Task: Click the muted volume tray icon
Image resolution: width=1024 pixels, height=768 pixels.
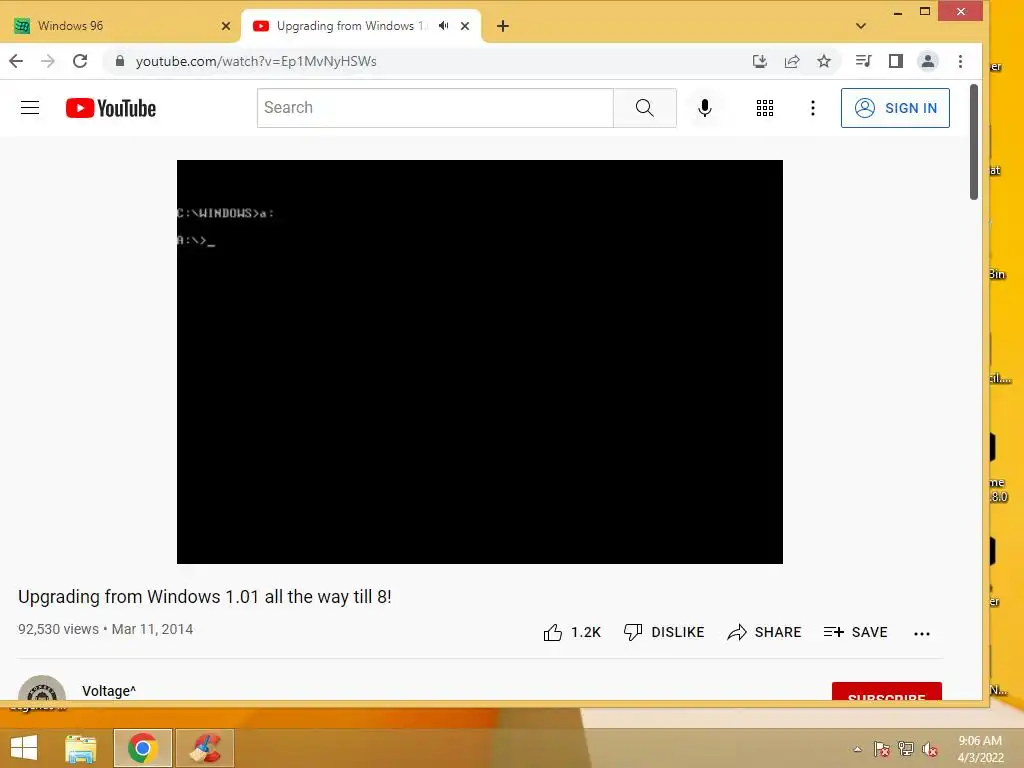Action: coord(929,749)
